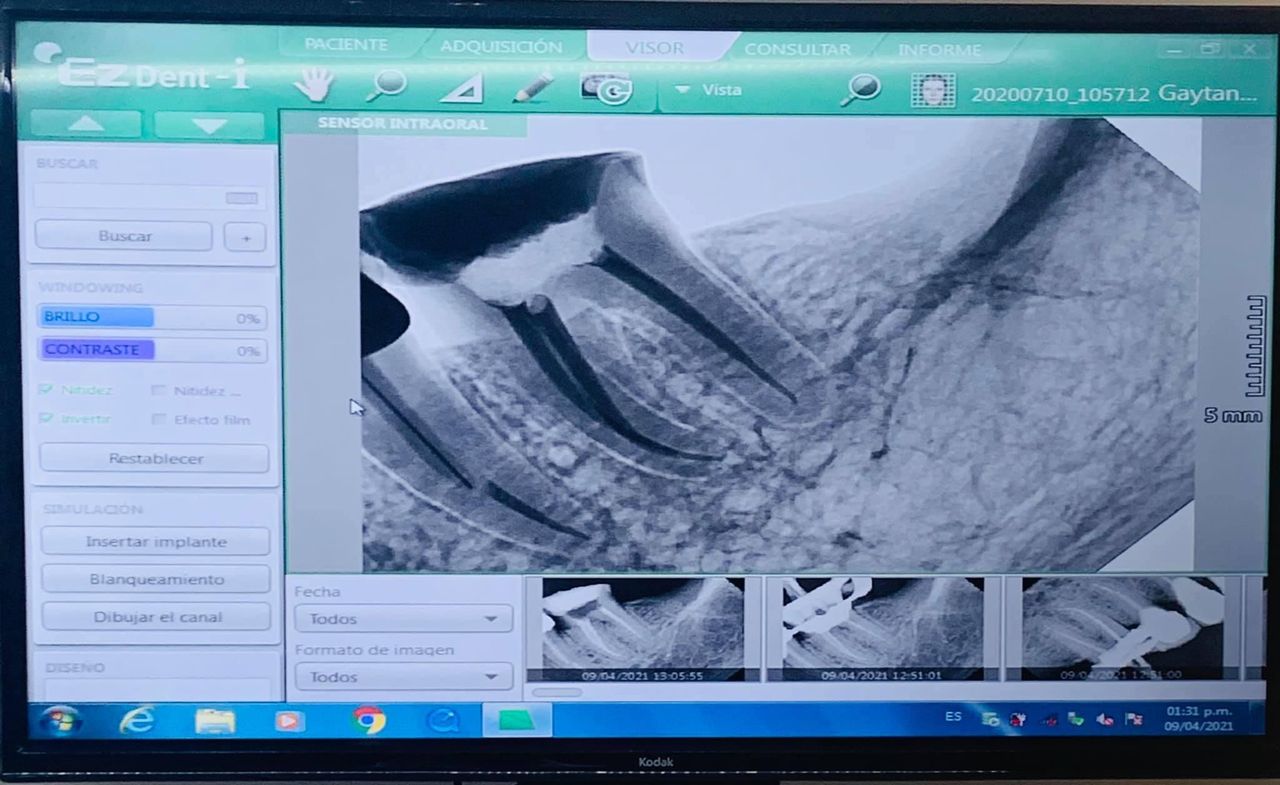Enable the Efecto film checkbox
The image size is (1280, 785).
(x=159, y=420)
